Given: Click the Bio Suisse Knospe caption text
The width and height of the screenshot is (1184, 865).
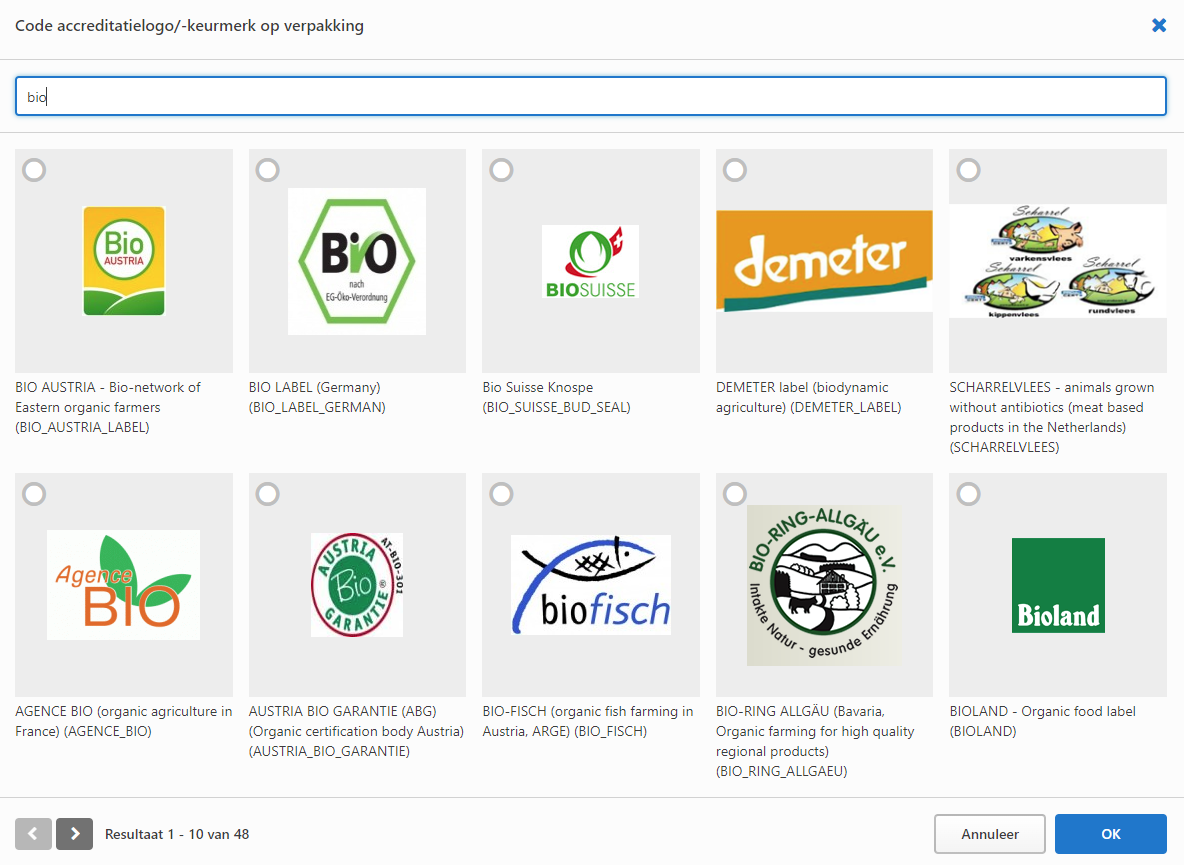Looking at the screenshot, I should (x=557, y=397).
